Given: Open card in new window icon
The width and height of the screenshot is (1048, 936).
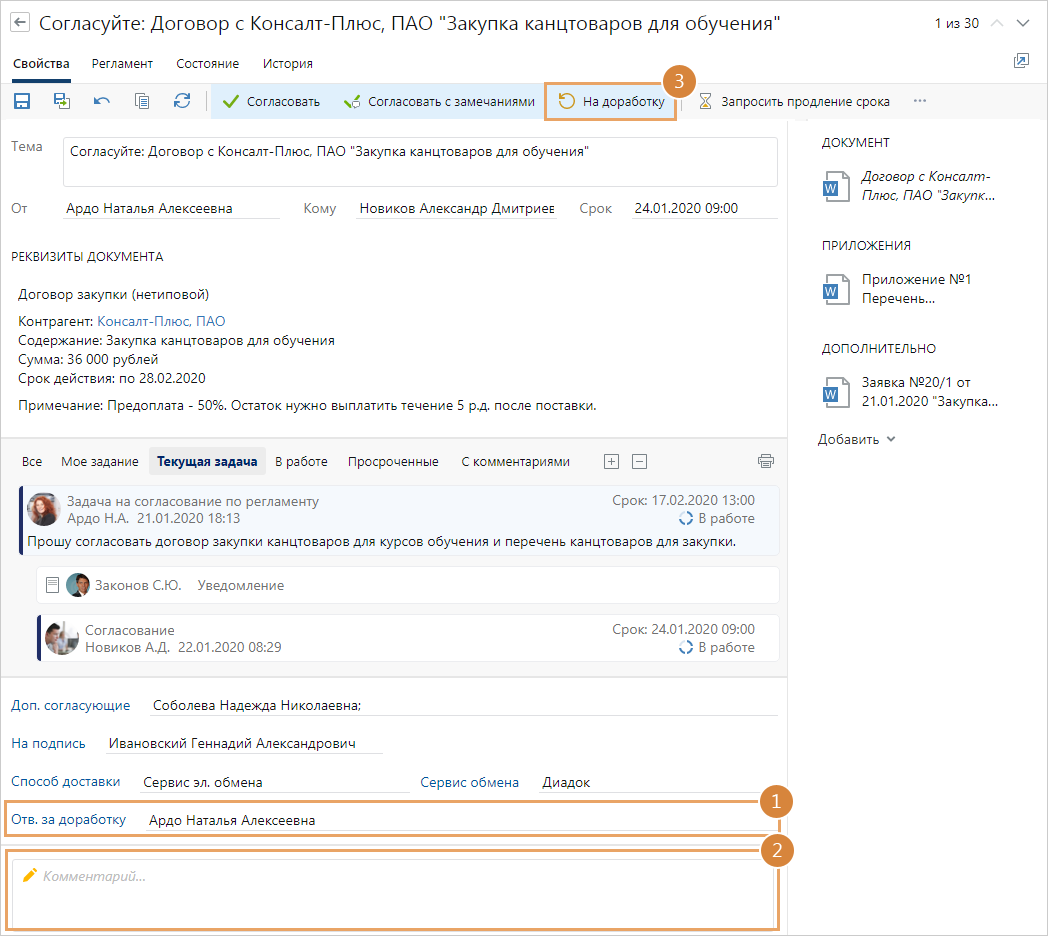Looking at the screenshot, I should [1020, 62].
